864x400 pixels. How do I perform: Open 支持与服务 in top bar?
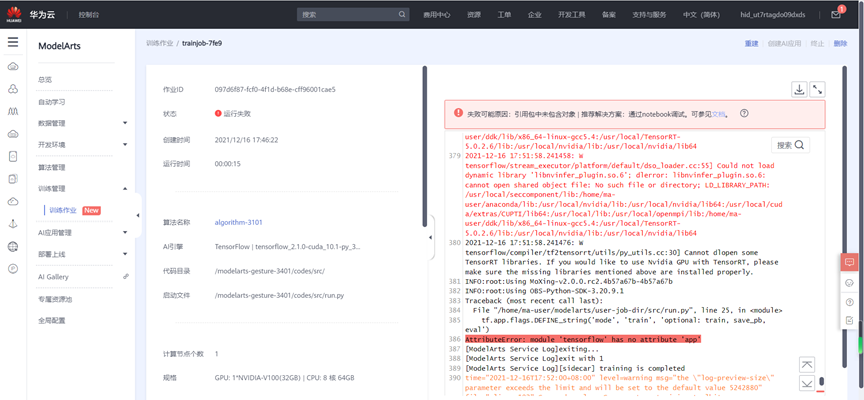[x=649, y=15]
